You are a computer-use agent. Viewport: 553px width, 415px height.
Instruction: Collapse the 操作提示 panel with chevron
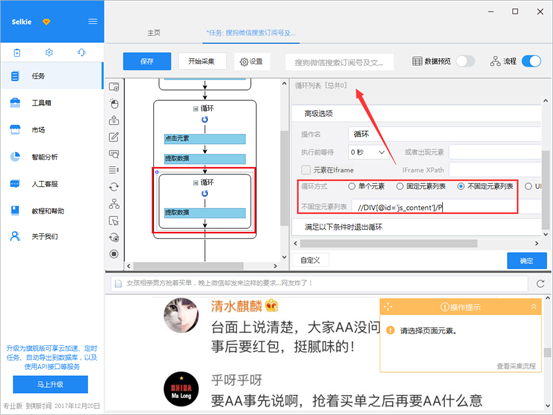point(534,307)
